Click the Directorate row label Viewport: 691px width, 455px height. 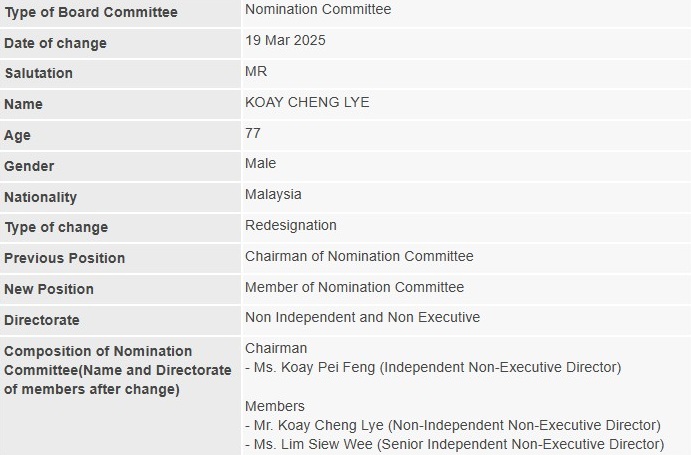(42, 320)
